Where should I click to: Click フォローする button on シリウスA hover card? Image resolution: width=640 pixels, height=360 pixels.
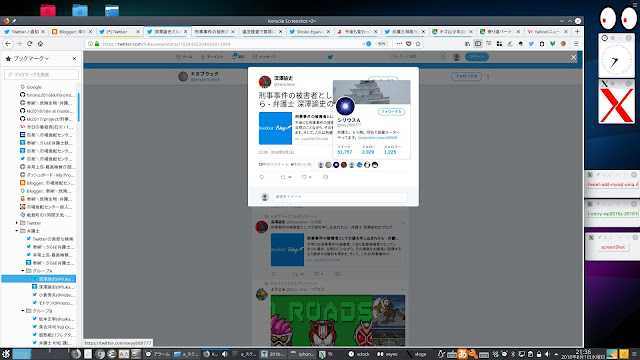[391, 111]
